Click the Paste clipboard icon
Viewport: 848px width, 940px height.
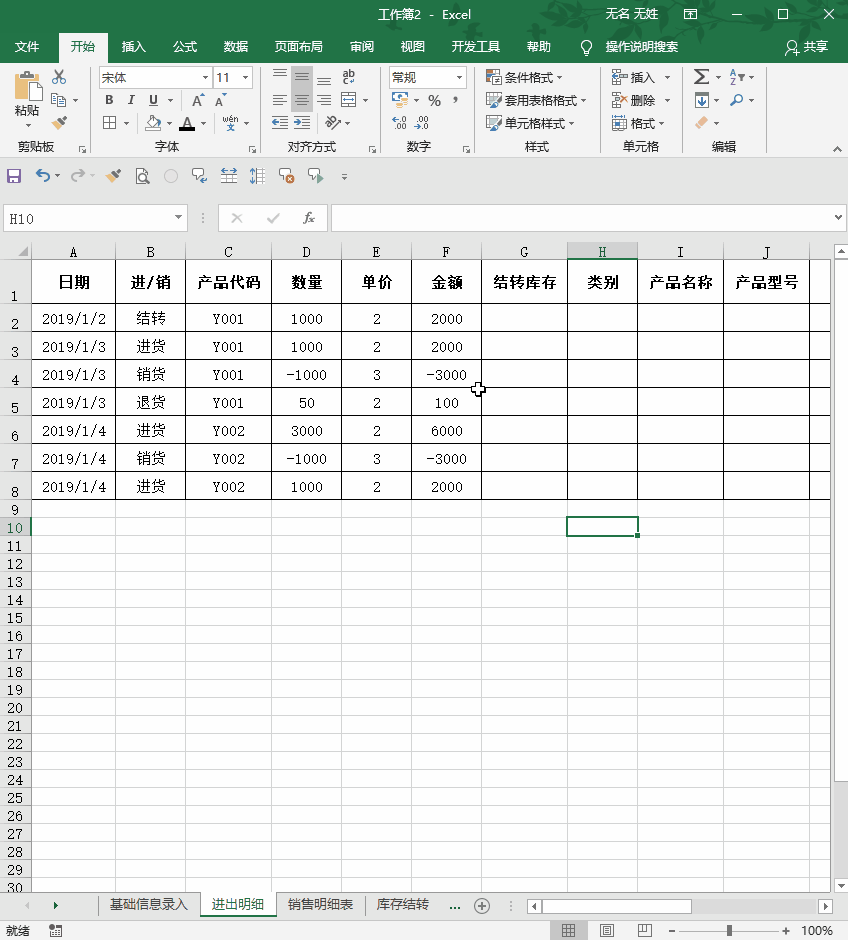tap(27, 87)
